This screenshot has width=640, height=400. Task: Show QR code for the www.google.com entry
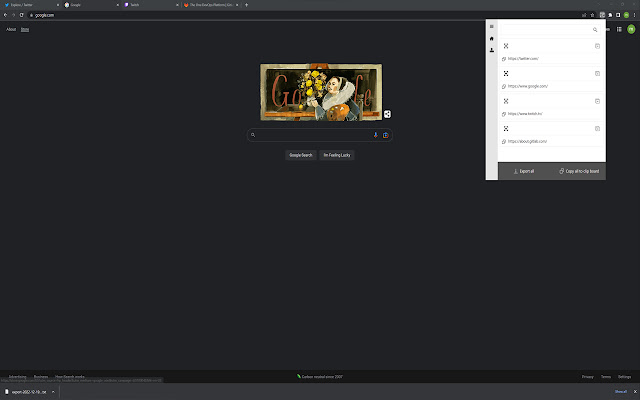[x=506, y=73]
